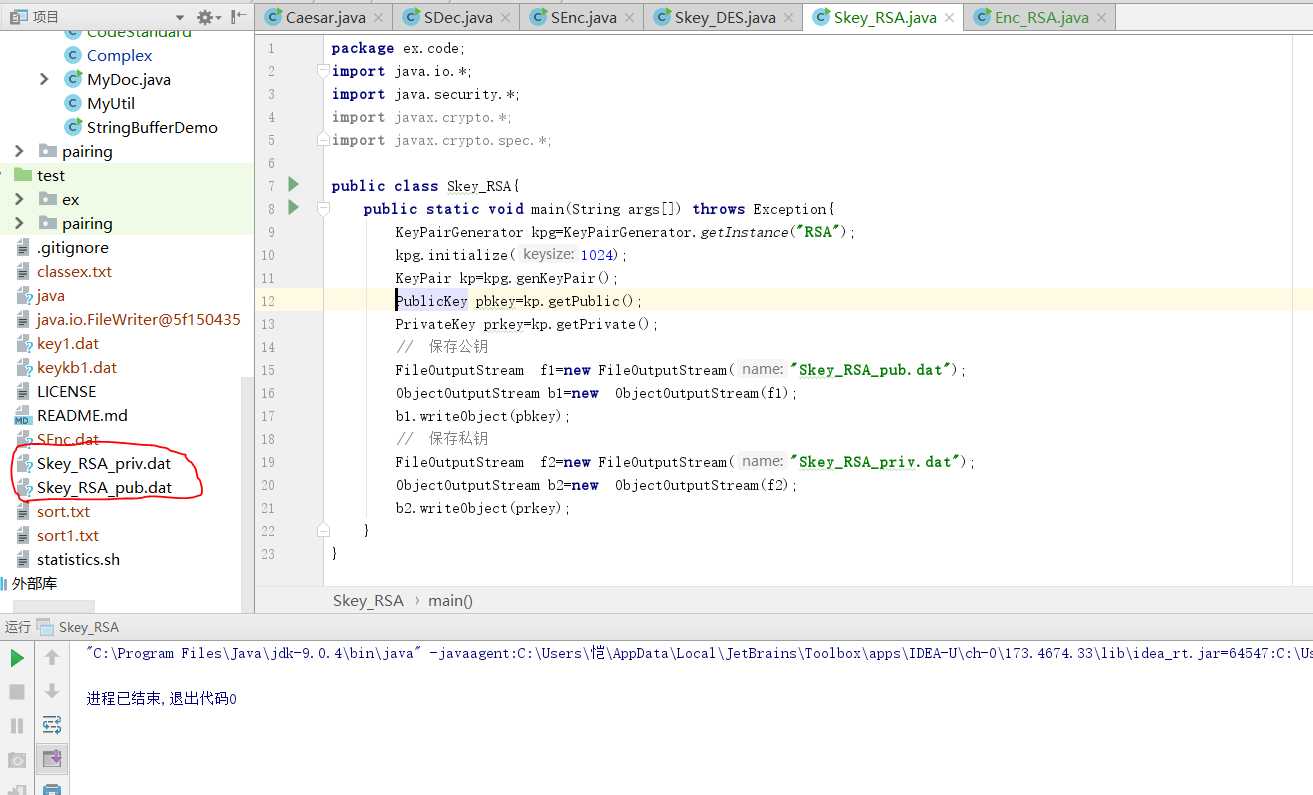This screenshot has height=795, width=1313.
Task: Select sort1.txt file
Action: click(67, 535)
